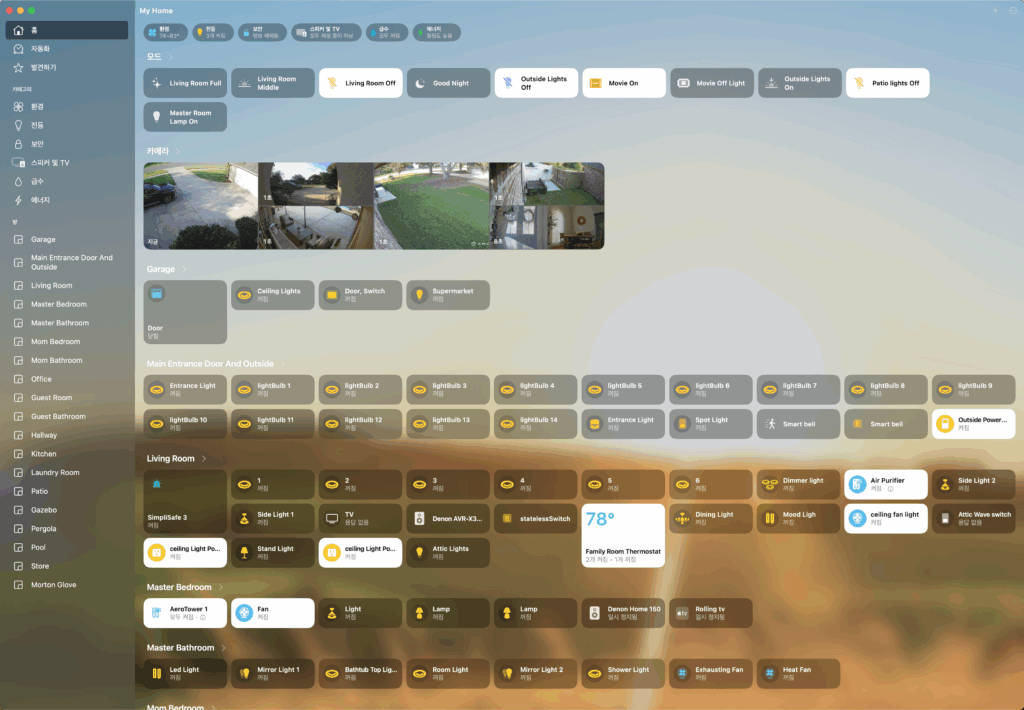This screenshot has height=710, width=1024.
Task: Click the alarm icon on SimpliSafe 3 tile
Action: click(156, 484)
